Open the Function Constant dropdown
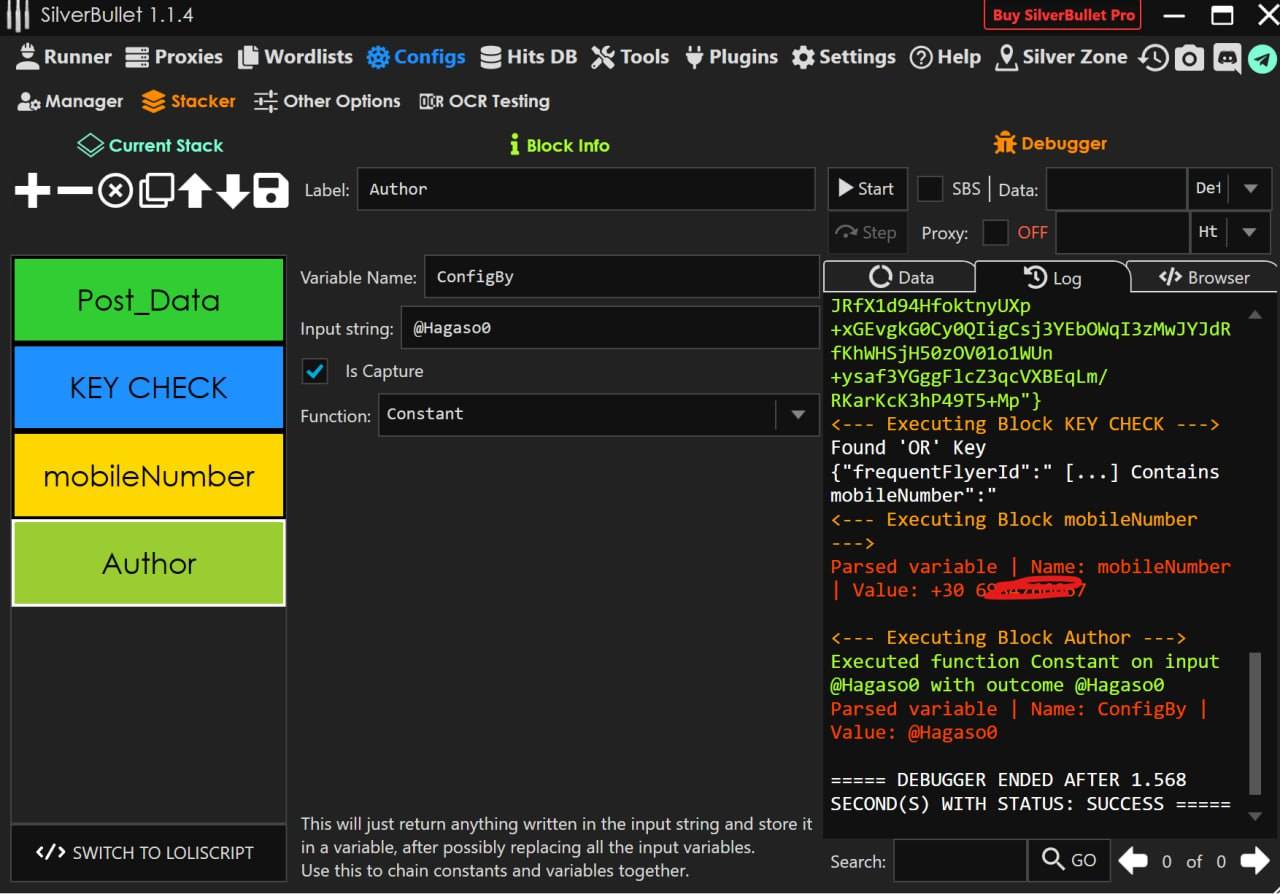This screenshot has height=894, width=1280. tap(797, 414)
